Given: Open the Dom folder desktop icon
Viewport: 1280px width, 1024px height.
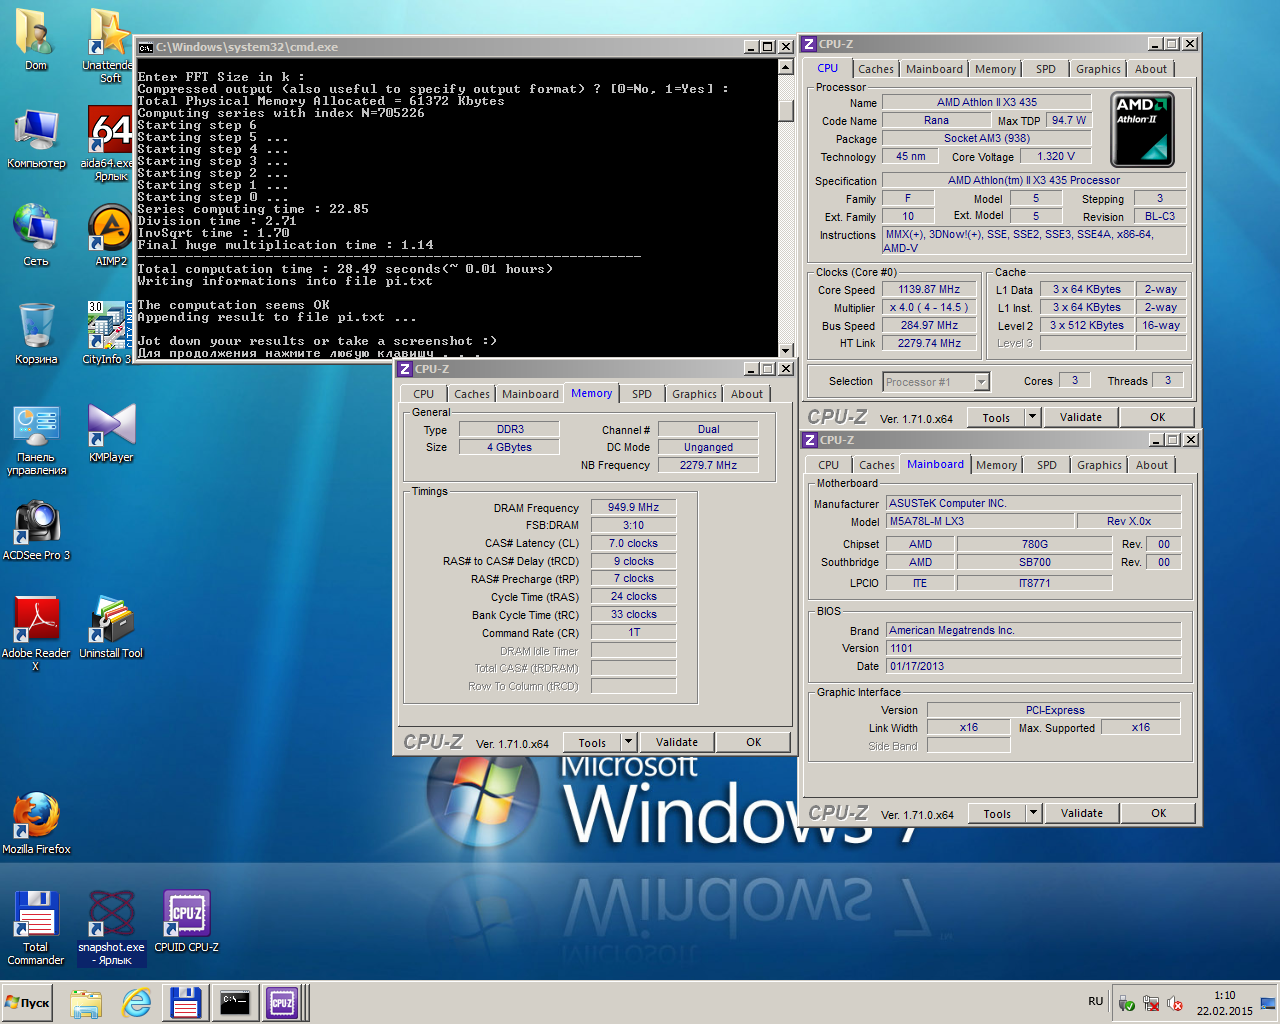Looking at the screenshot, I should click(36, 40).
